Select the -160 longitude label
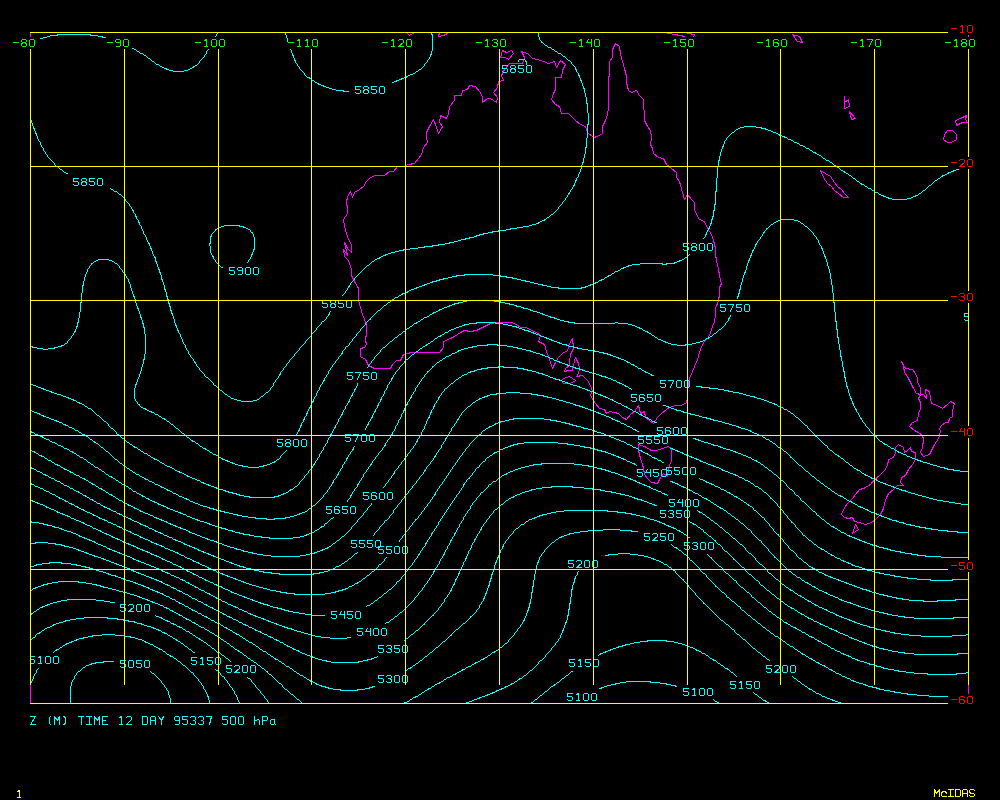Screen dimensions: 1000x800 [x=773, y=43]
